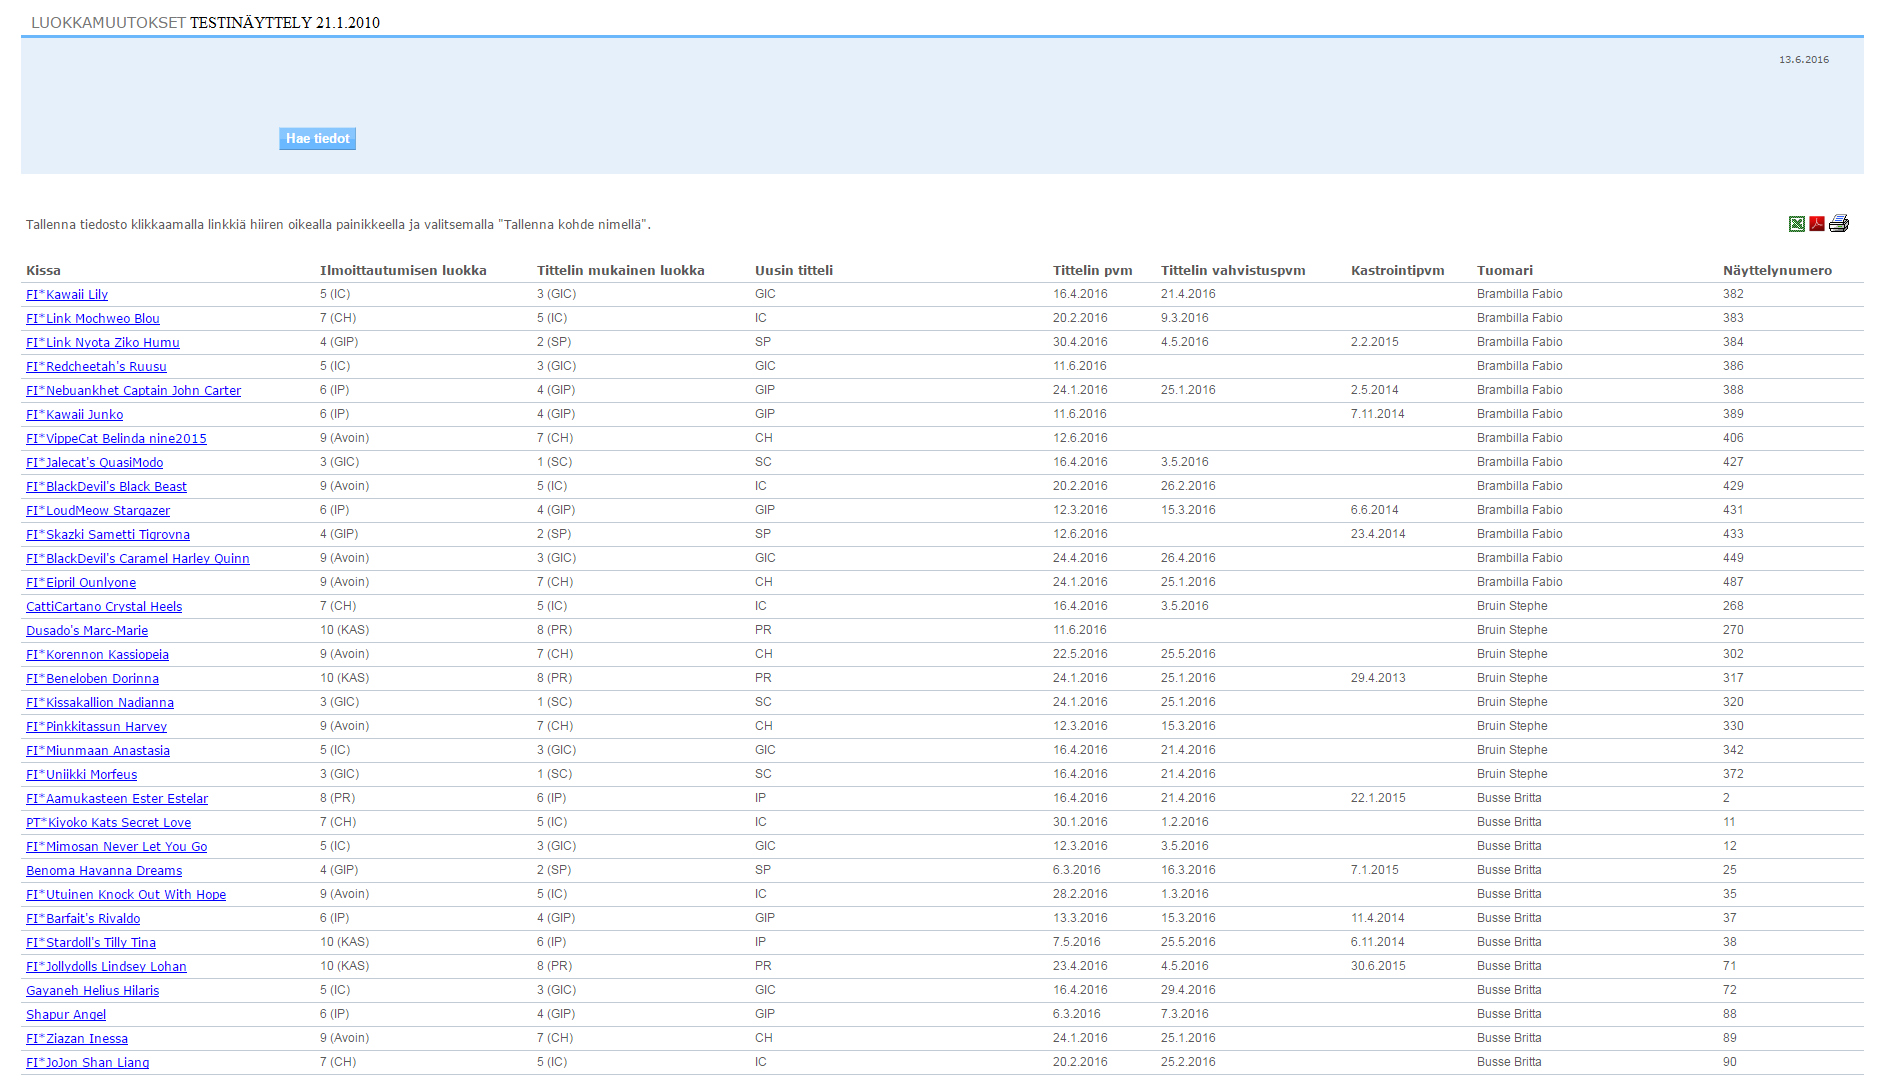Select FI*Nebuankhet Captain John Carter link

[x=133, y=391]
